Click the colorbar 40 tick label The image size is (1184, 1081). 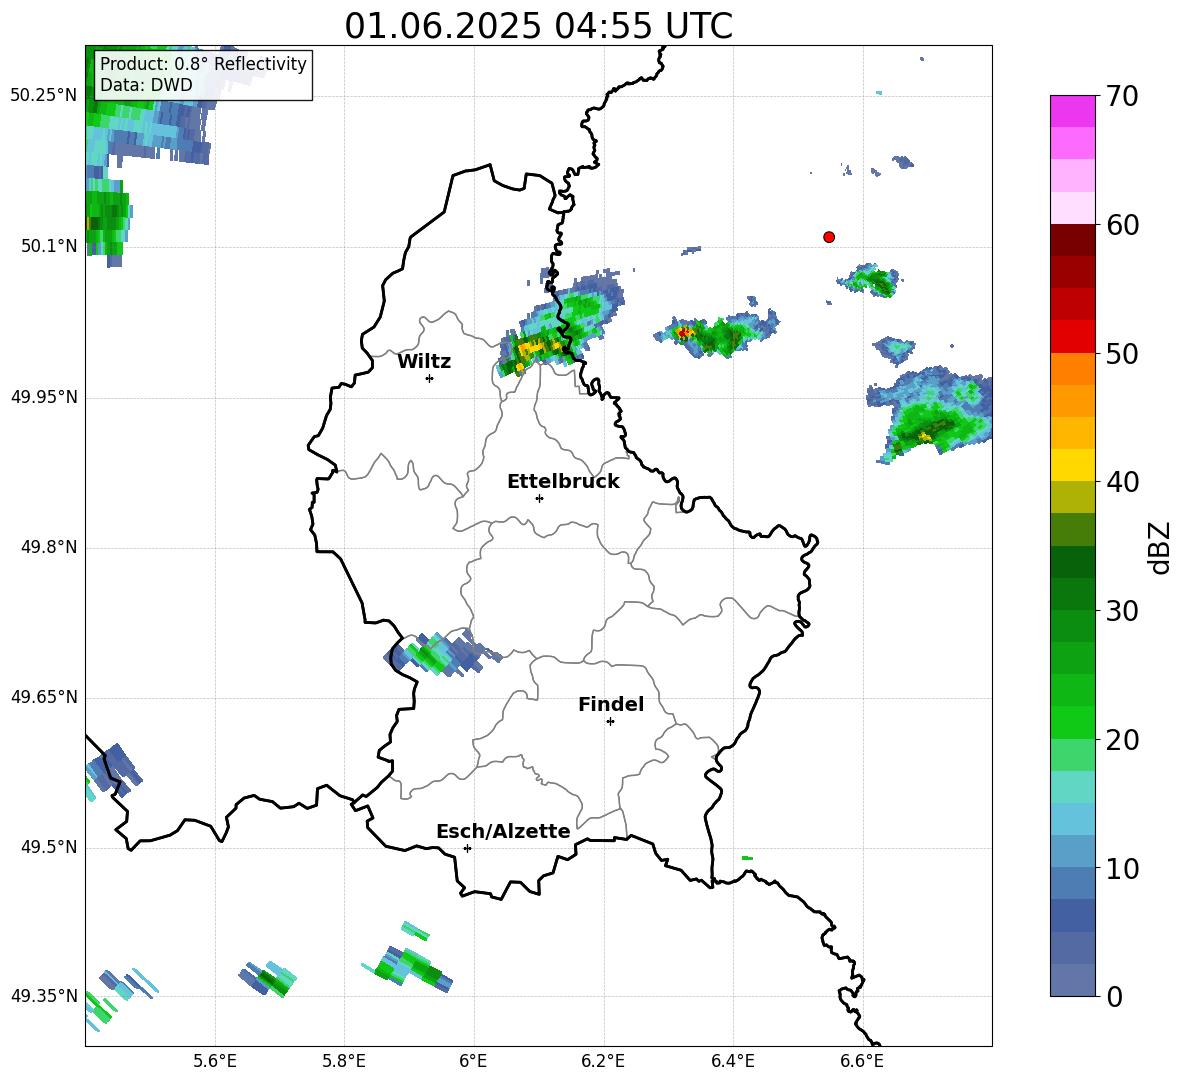click(1122, 482)
